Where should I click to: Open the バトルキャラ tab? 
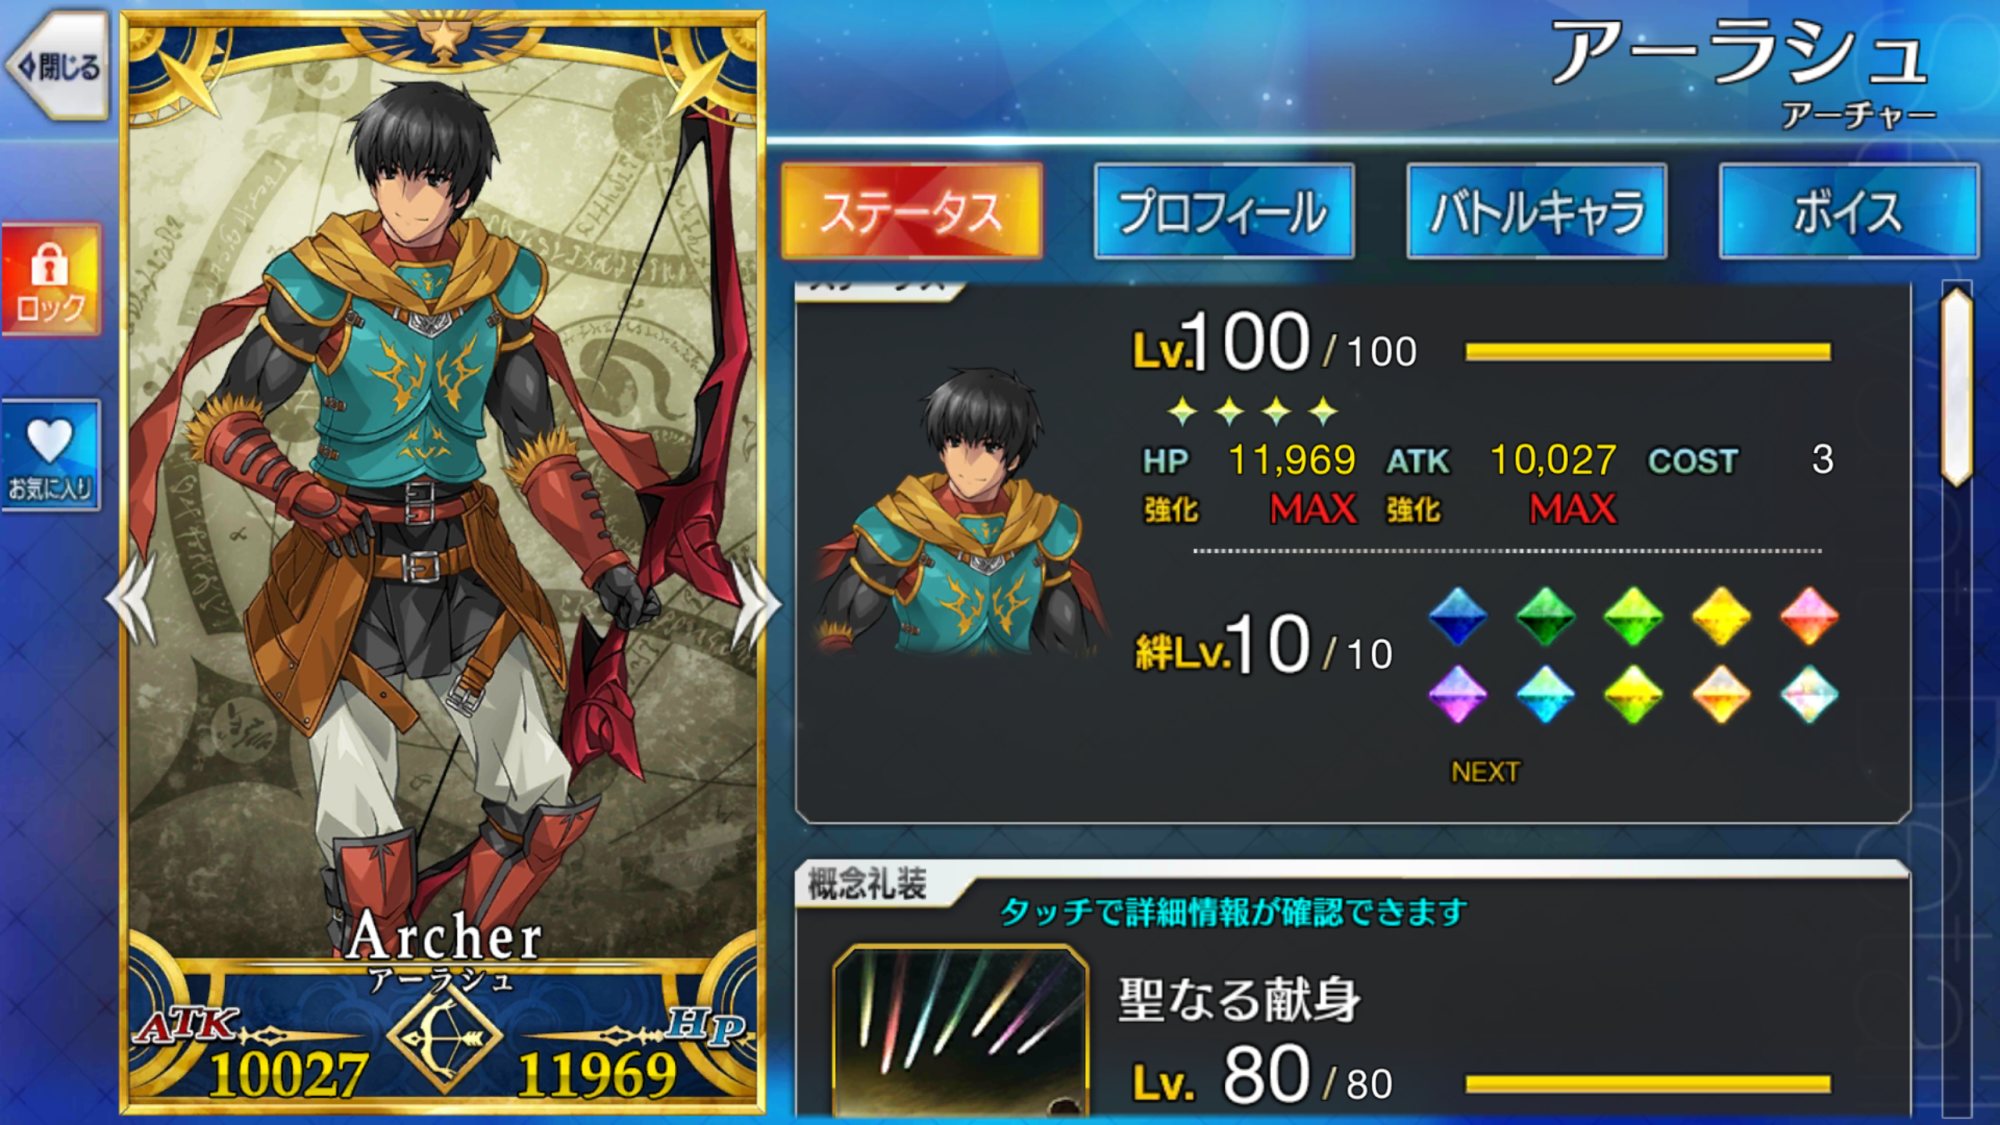click(x=1537, y=211)
